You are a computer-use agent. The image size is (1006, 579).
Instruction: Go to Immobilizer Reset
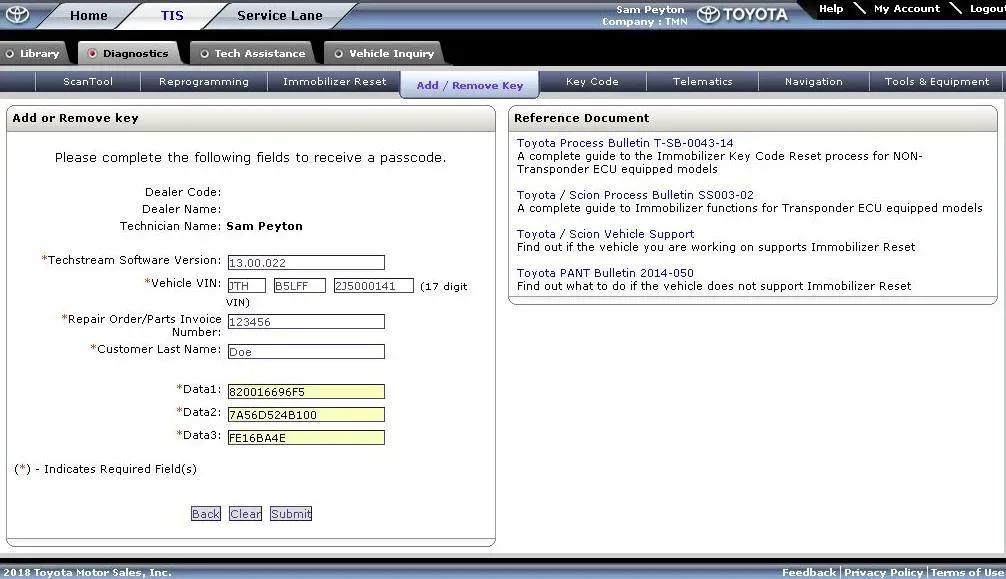[x=335, y=82]
